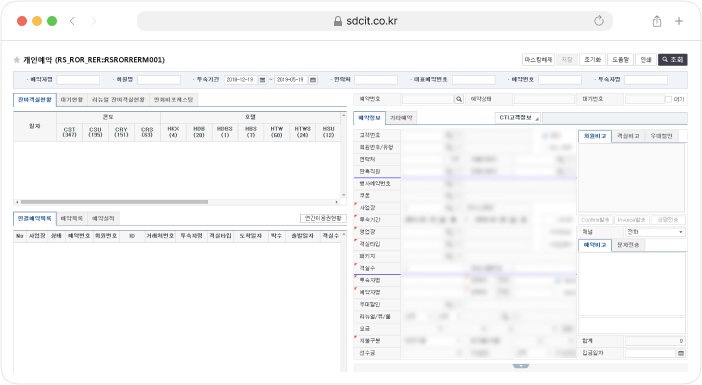Viewport: 702px width, 385px height.
Task: Click the Confirm발송 button
Action: [x=595, y=220]
